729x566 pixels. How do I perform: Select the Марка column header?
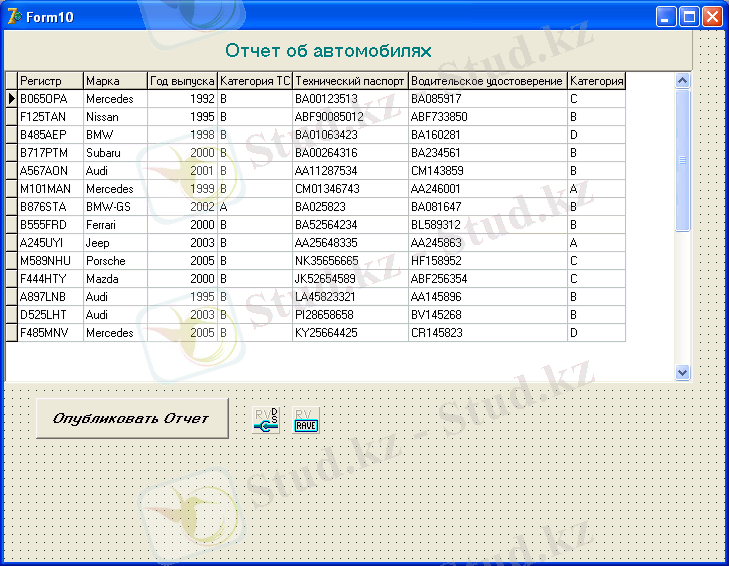coord(115,81)
